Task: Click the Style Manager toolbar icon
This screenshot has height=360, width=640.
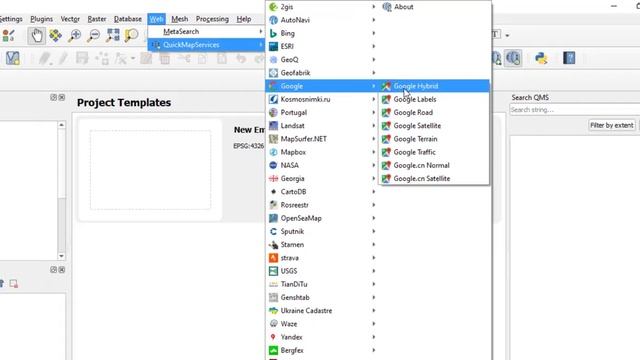Action: click(8, 36)
